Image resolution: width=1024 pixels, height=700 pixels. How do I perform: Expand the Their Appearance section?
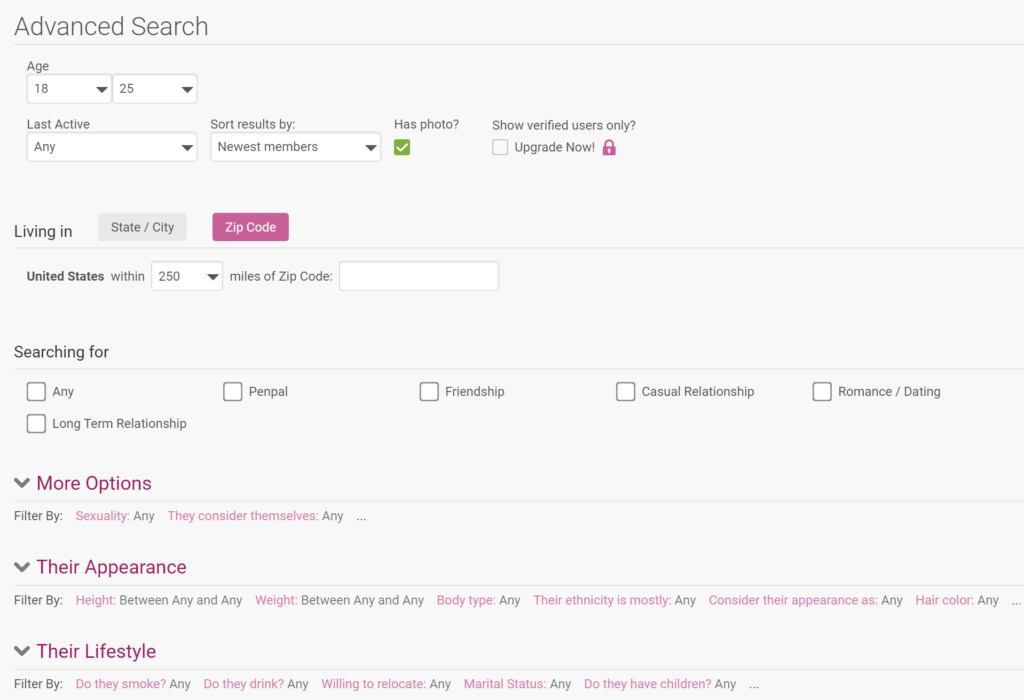pyautogui.click(x=101, y=567)
